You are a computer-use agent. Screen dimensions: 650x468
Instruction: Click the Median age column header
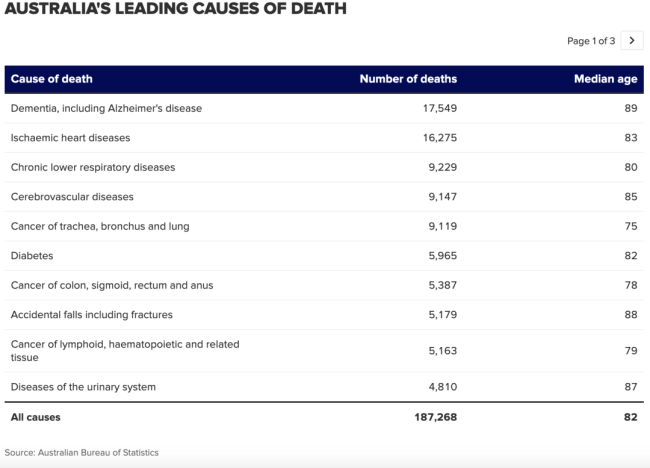click(x=605, y=79)
